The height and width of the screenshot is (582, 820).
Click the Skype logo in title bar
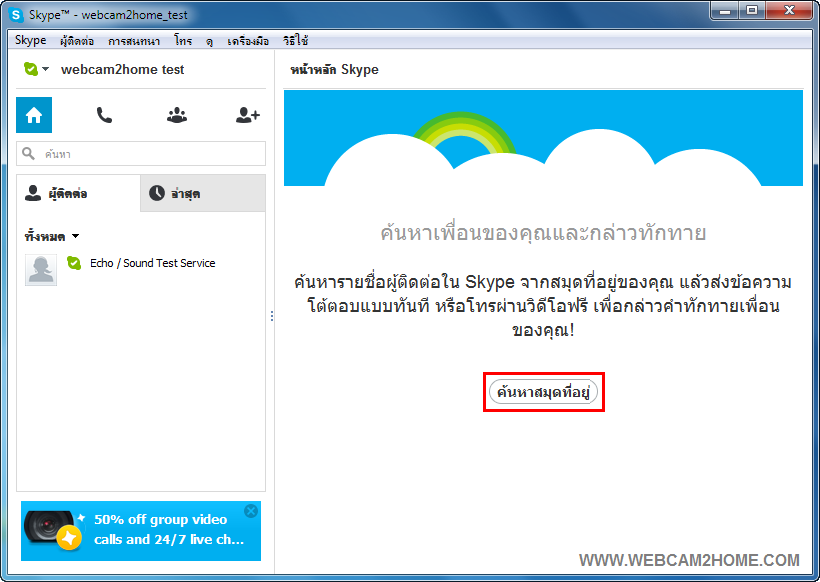pyautogui.click(x=17, y=15)
